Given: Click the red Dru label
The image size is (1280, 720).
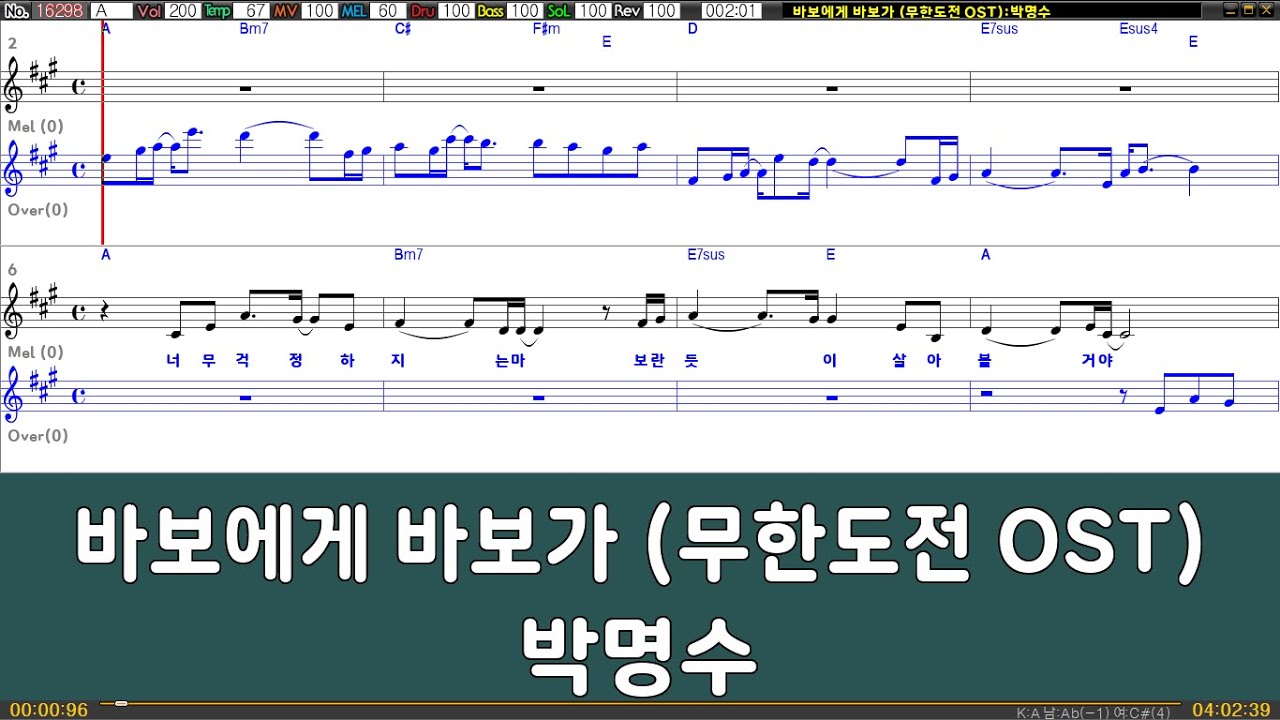Looking at the screenshot, I should (423, 10).
